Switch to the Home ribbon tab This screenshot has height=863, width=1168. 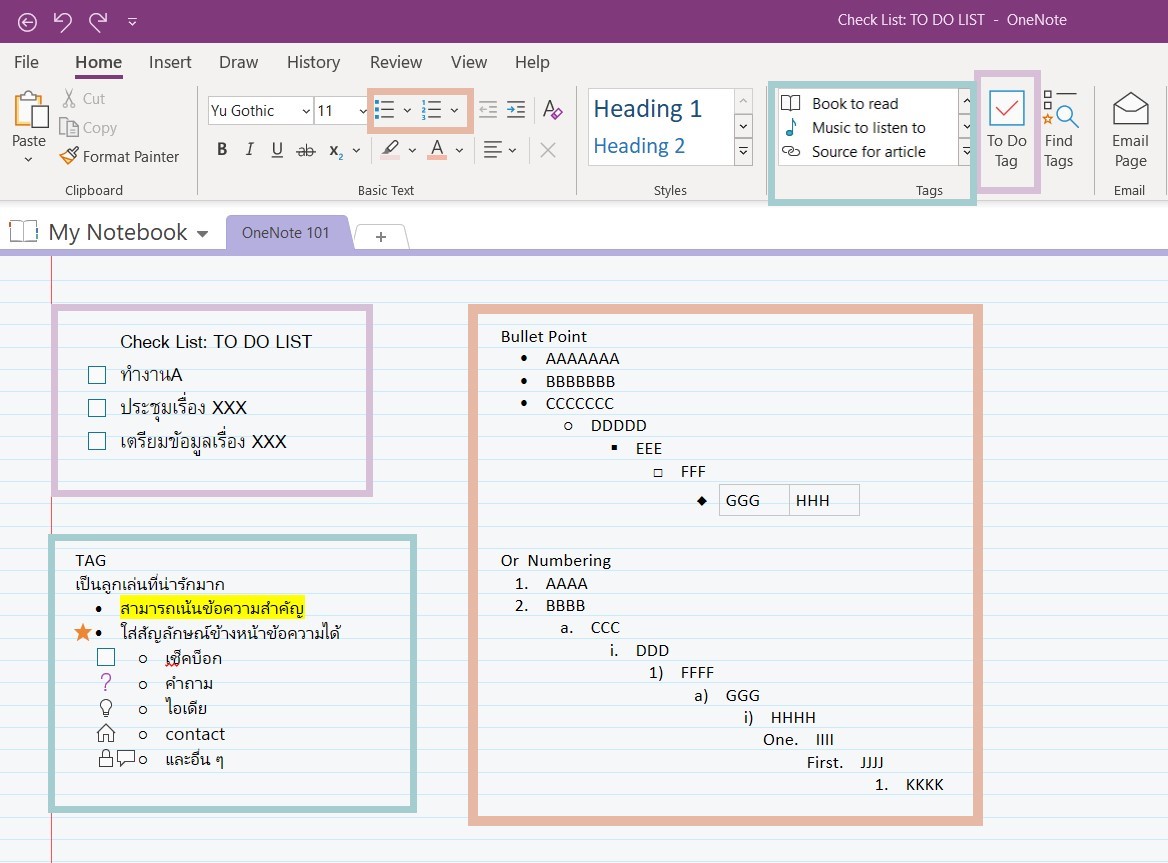pos(98,62)
